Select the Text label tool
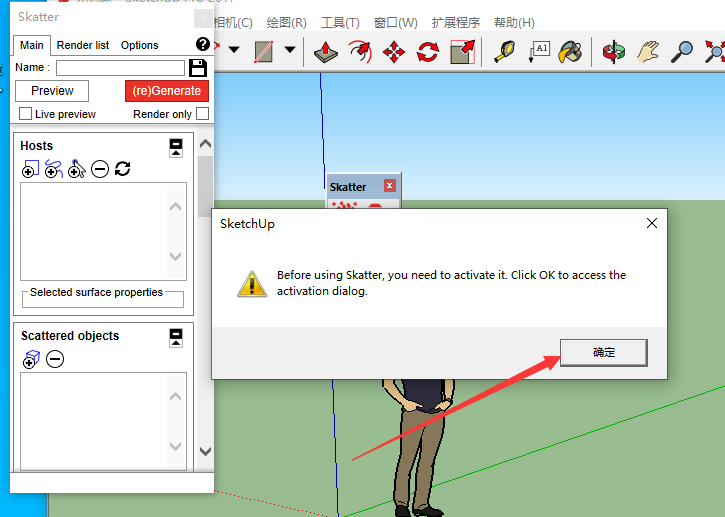Screen dimensions: 725x517 point(539,51)
